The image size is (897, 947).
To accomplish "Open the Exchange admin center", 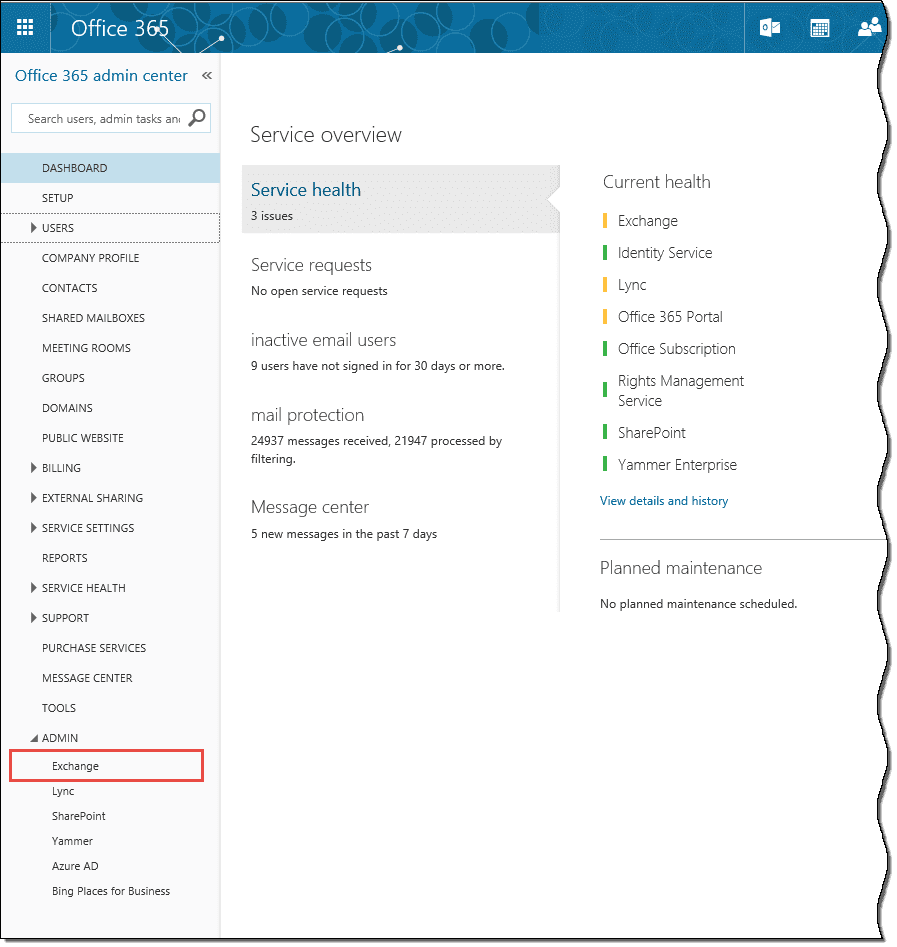I will pyautogui.click(x=74, y=765).
